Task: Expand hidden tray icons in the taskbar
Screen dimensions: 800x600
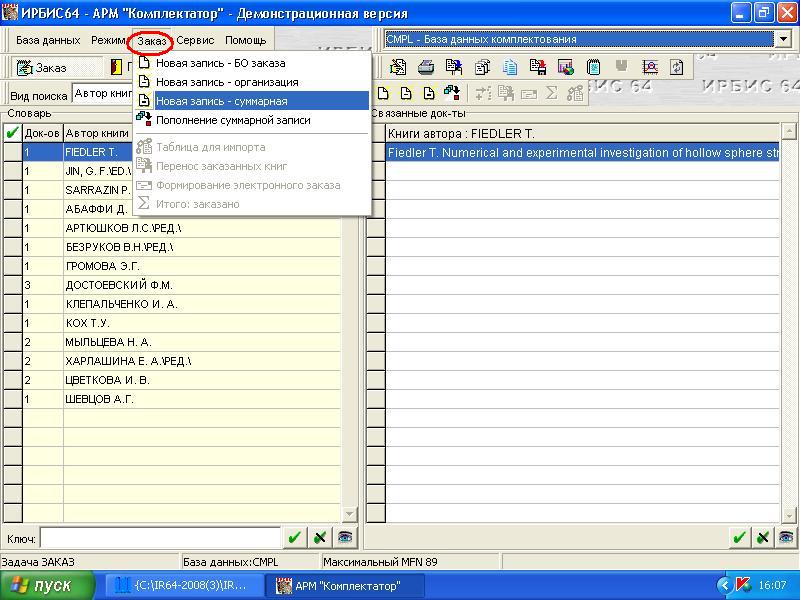Action: (x=724, y=585)
